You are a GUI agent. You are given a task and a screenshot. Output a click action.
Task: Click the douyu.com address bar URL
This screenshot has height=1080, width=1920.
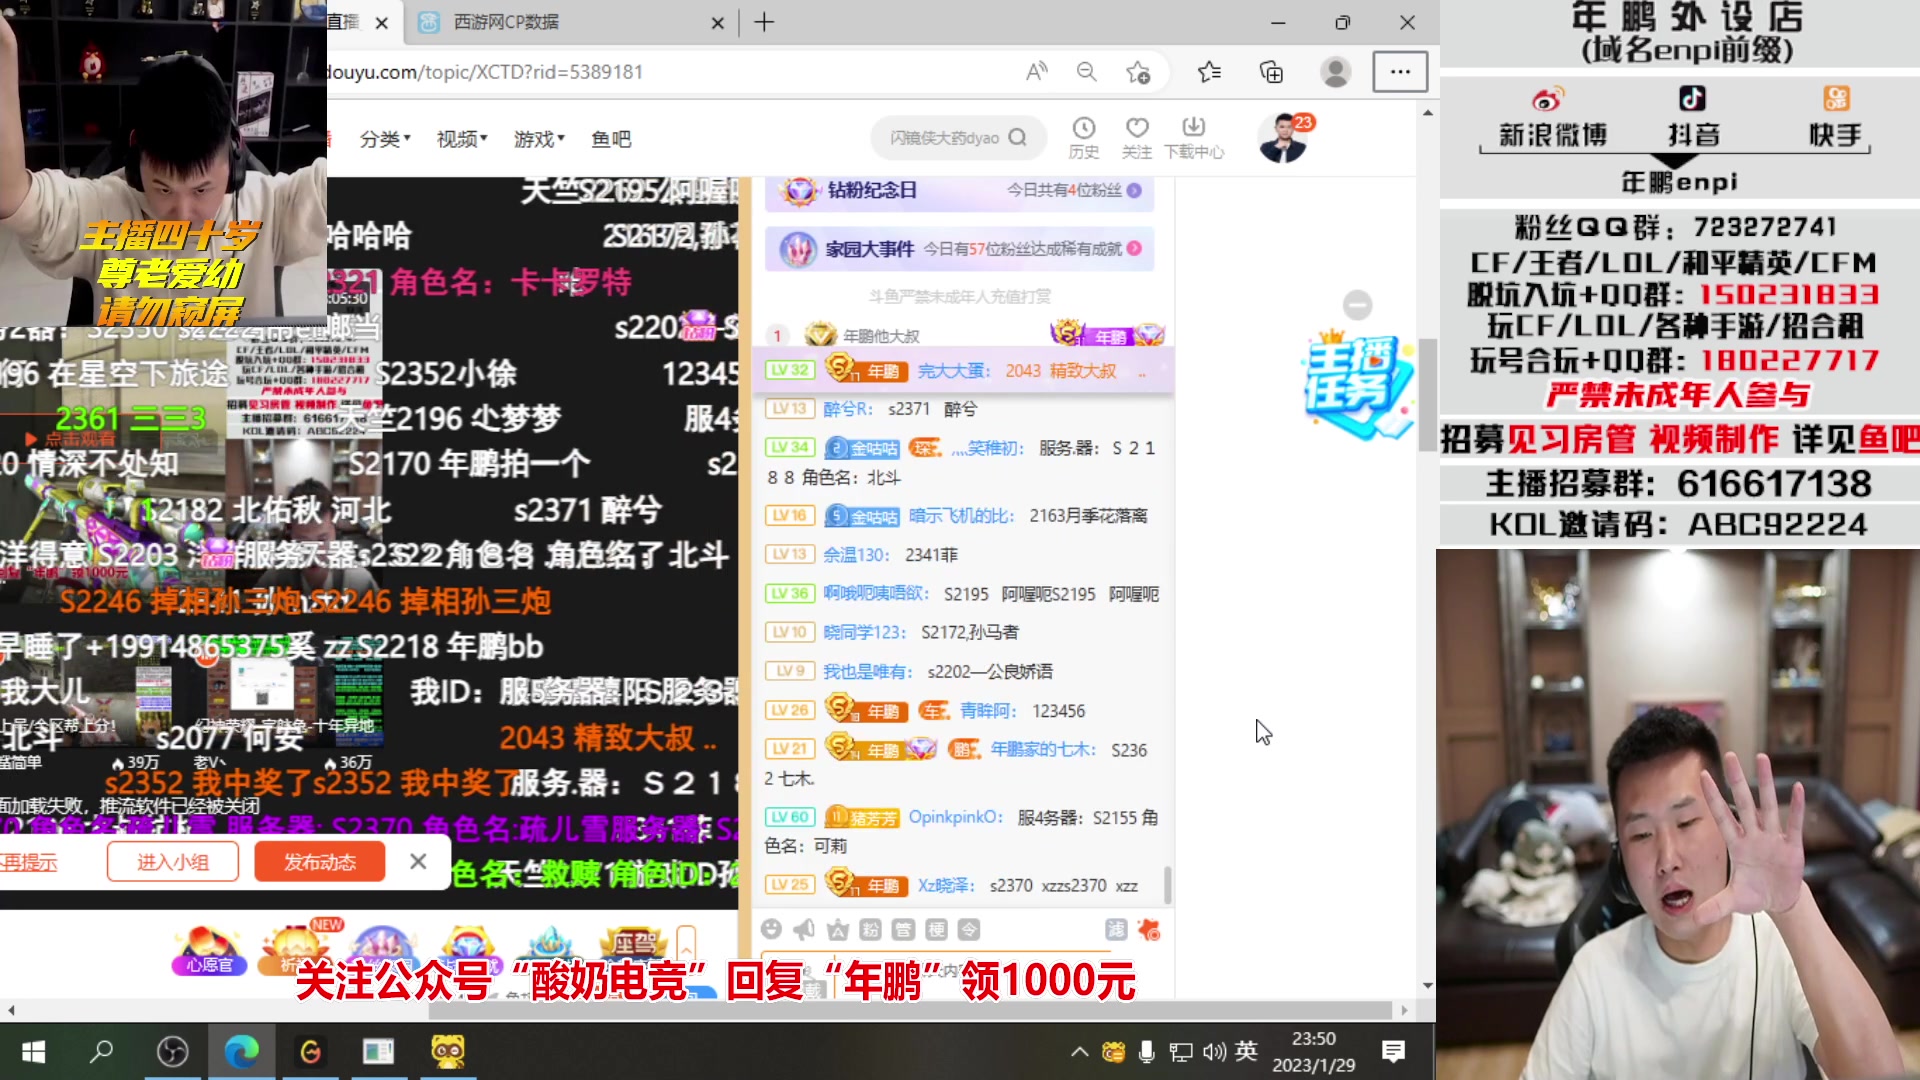click(486, 72)
